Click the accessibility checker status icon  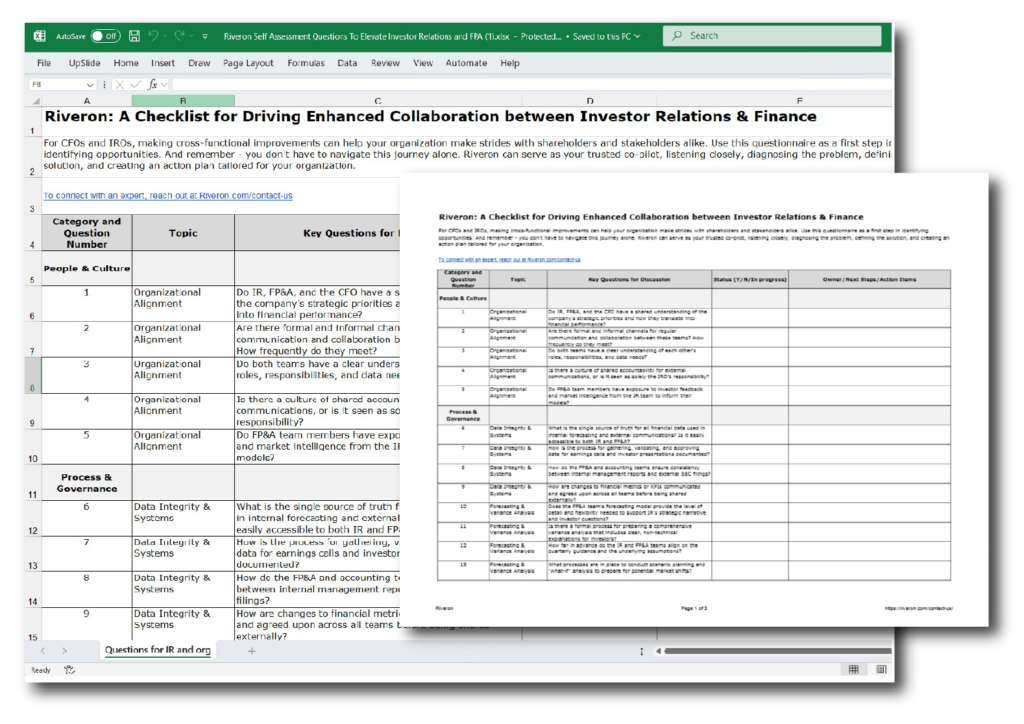[69, 669]
